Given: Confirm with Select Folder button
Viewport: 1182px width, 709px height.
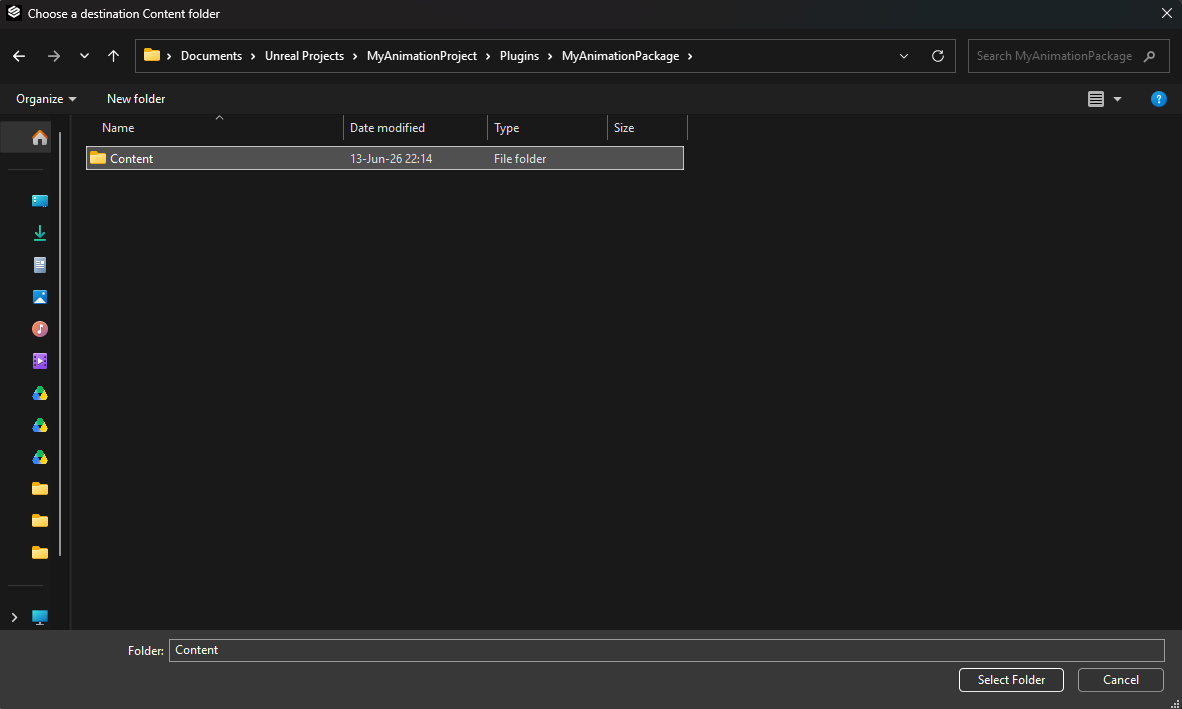Looking at the screenshot, I should coord(1011,680).
